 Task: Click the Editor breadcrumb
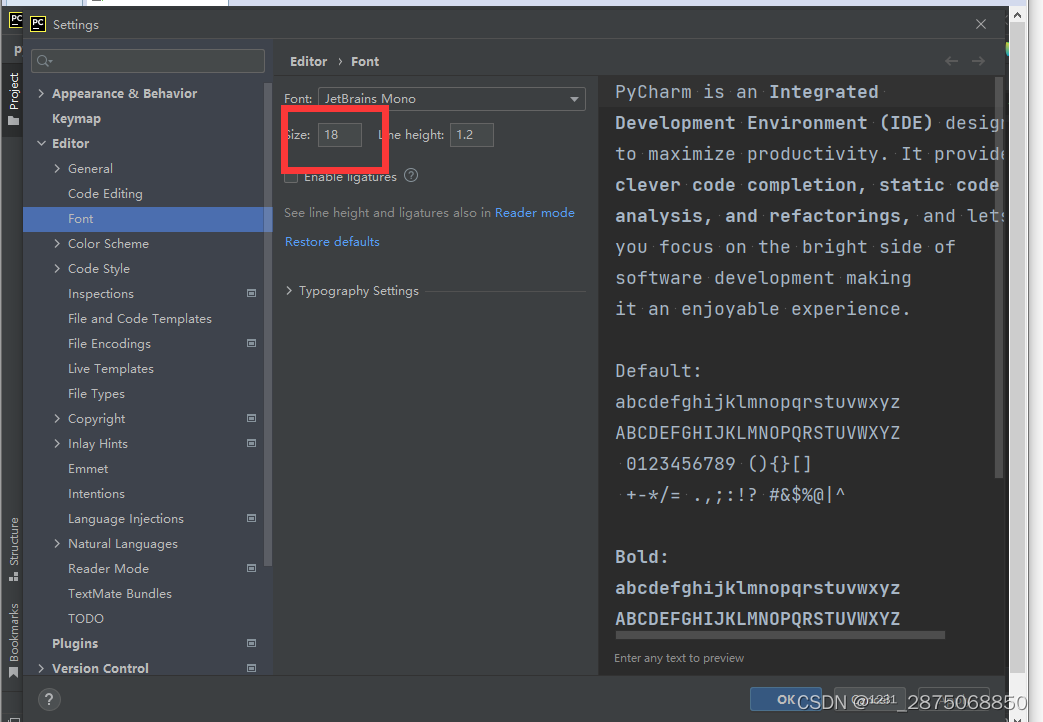click(309, 61)
